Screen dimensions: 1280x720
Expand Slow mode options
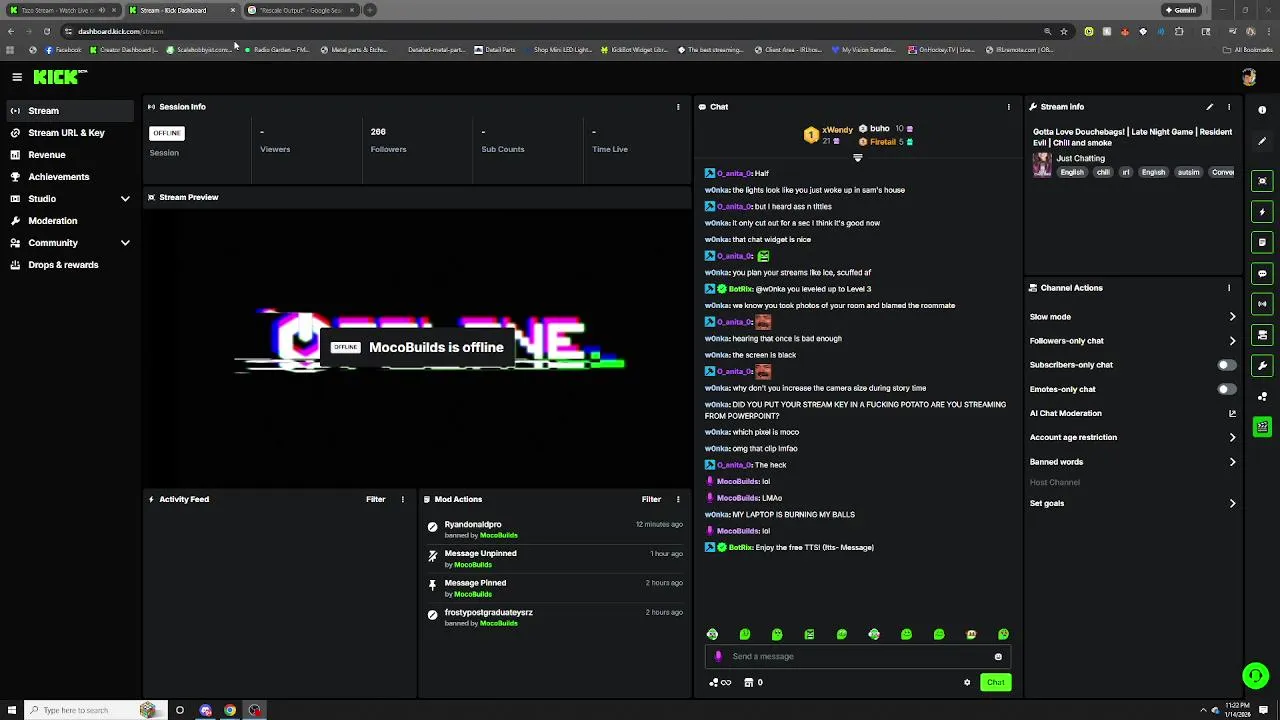pyautogui.click(x=1232, y=317)
